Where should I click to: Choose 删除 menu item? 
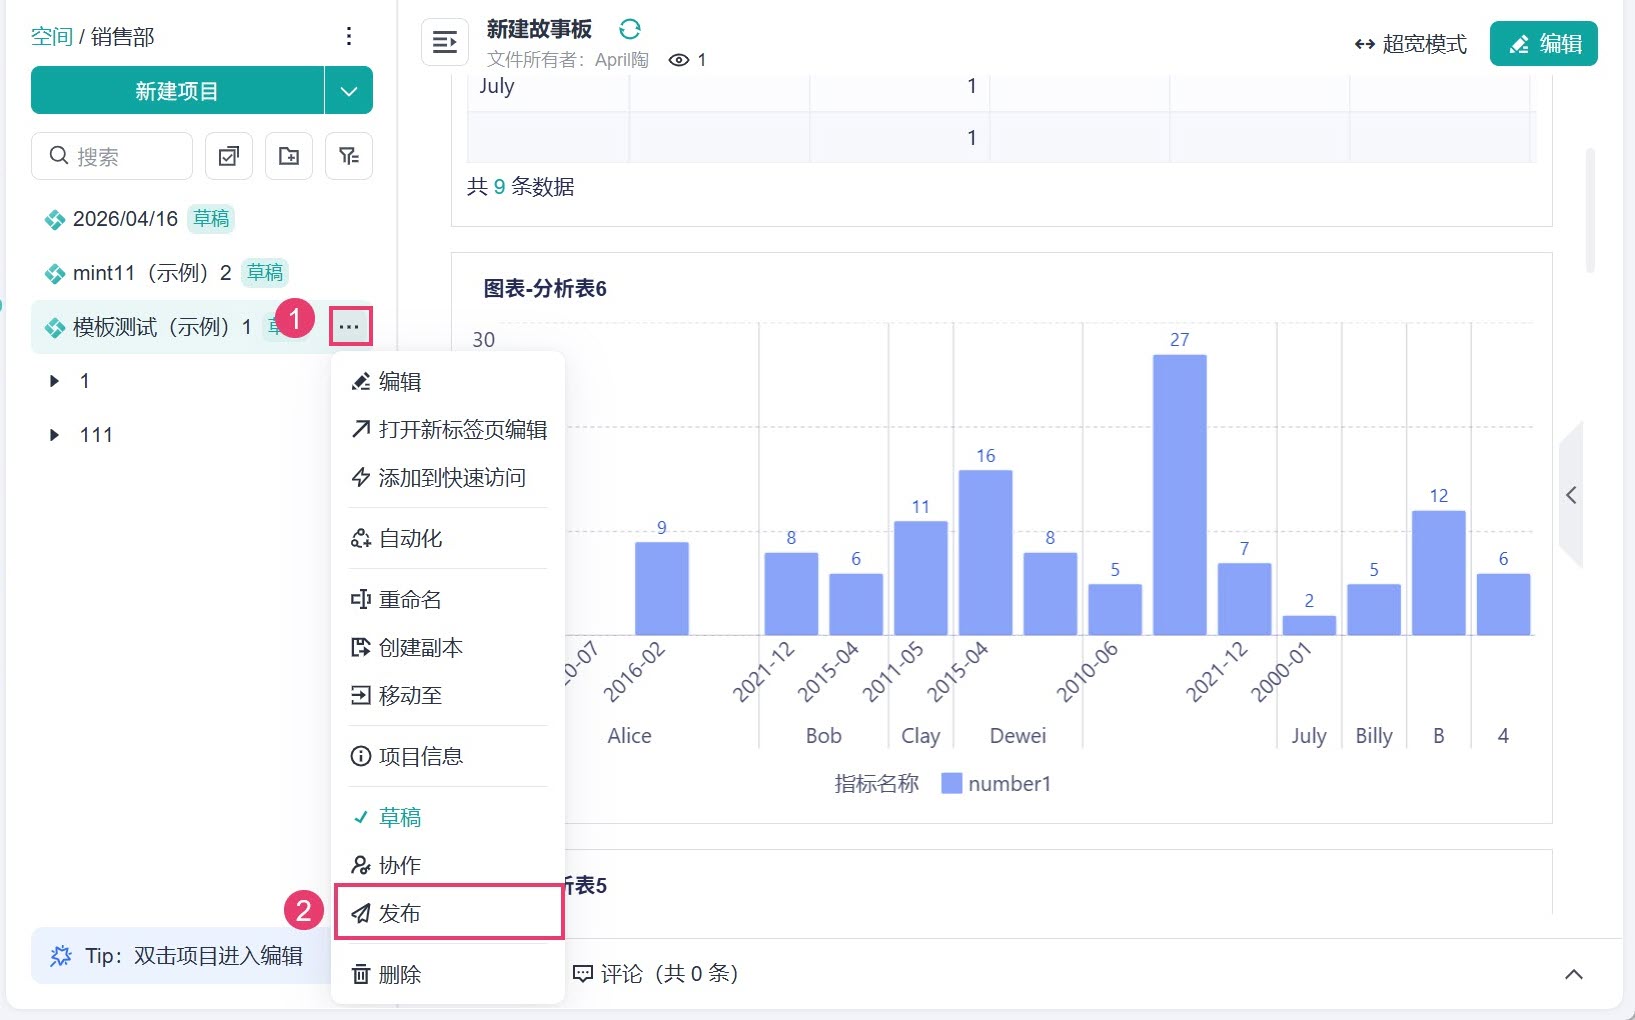pyautogui.click(x=448, y=974)
